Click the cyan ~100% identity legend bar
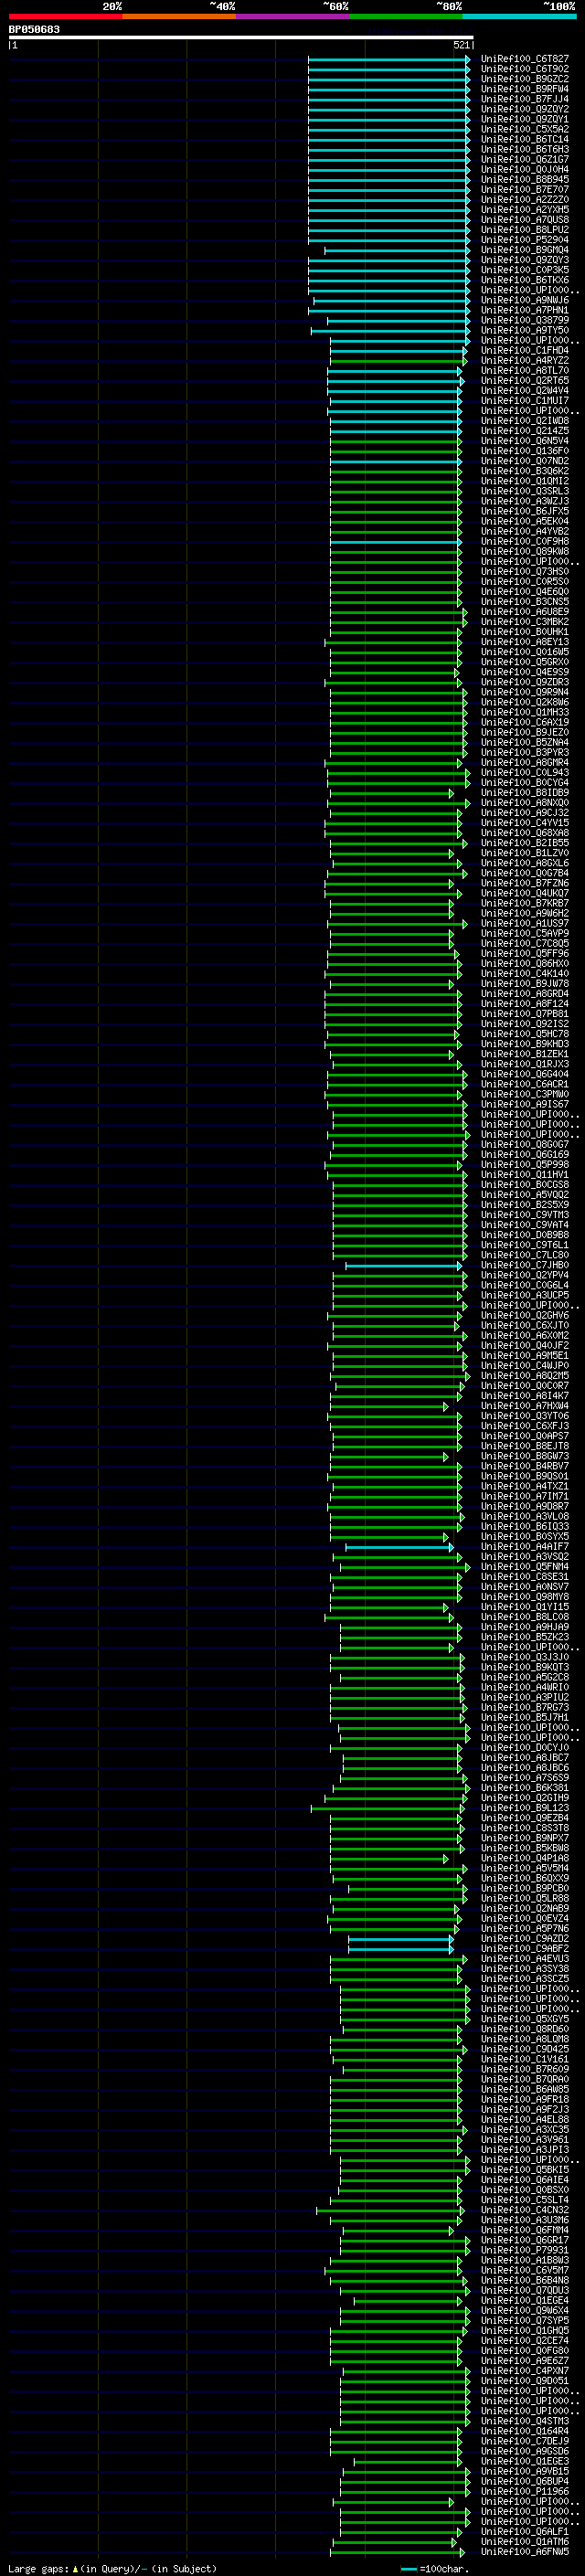Screen dimensions: 585x2576 (x=519, y=16)
